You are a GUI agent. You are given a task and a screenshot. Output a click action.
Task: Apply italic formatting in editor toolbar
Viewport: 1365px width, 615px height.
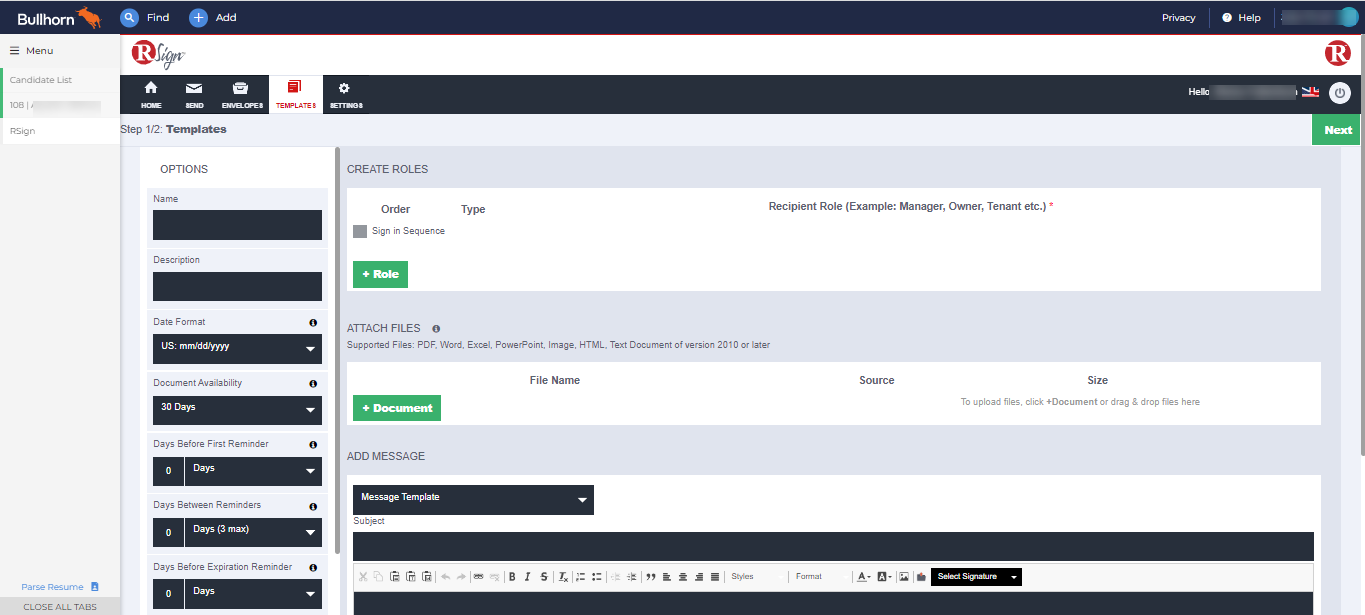pyautogui.click(x=528, y=577)
